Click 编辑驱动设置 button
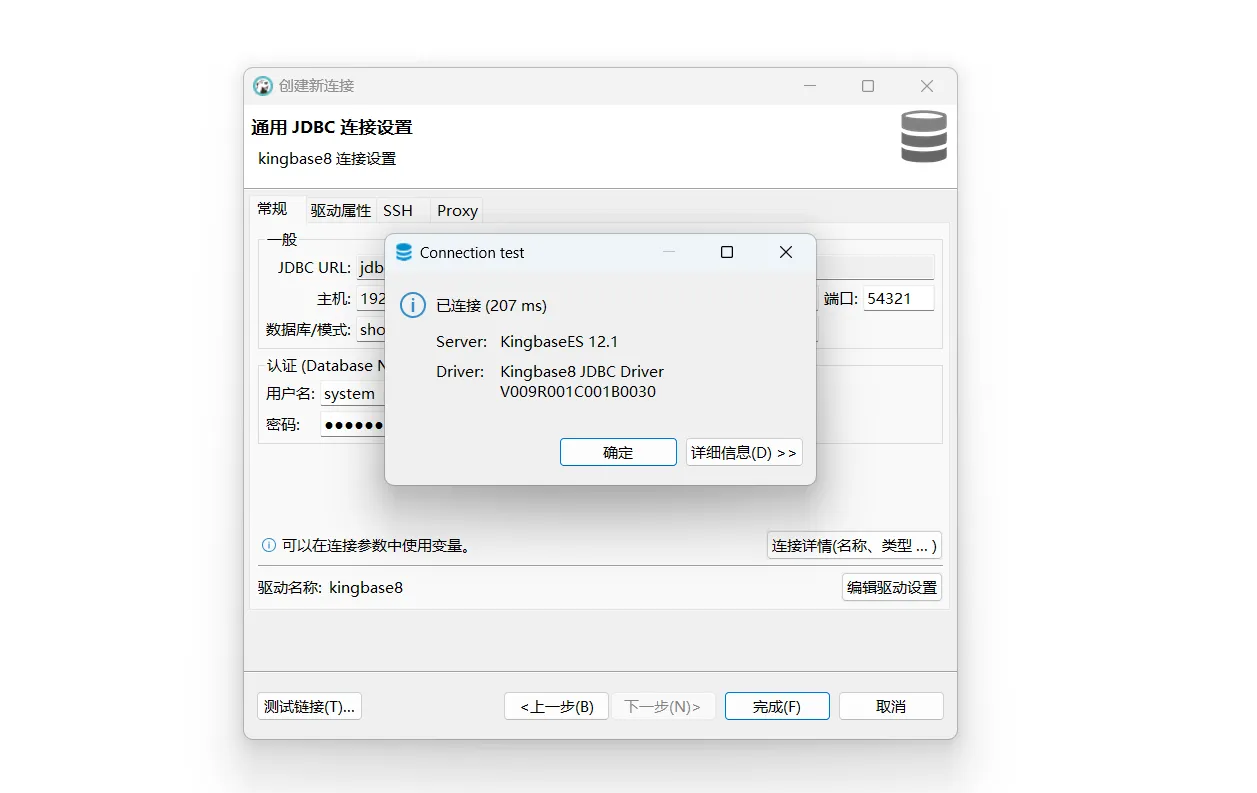This screenshot has height=793, width=1257. click(892, 588)
